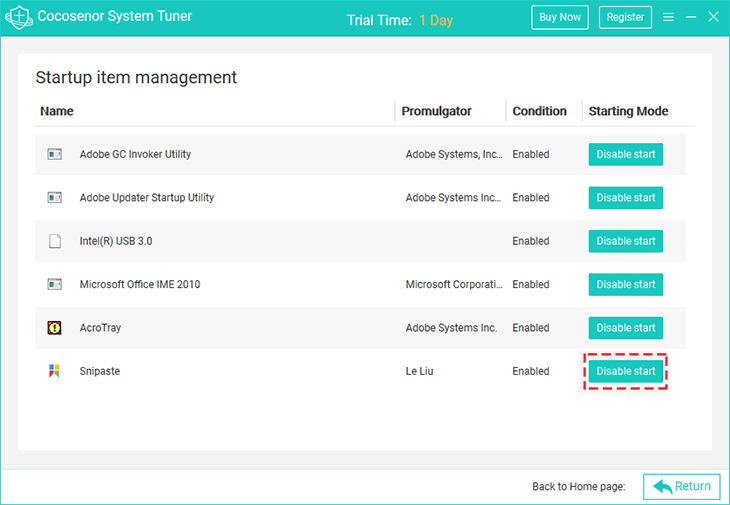
Task: Disable start for Microsoft Office IME 2010
Action: click(x=626, y=284)
